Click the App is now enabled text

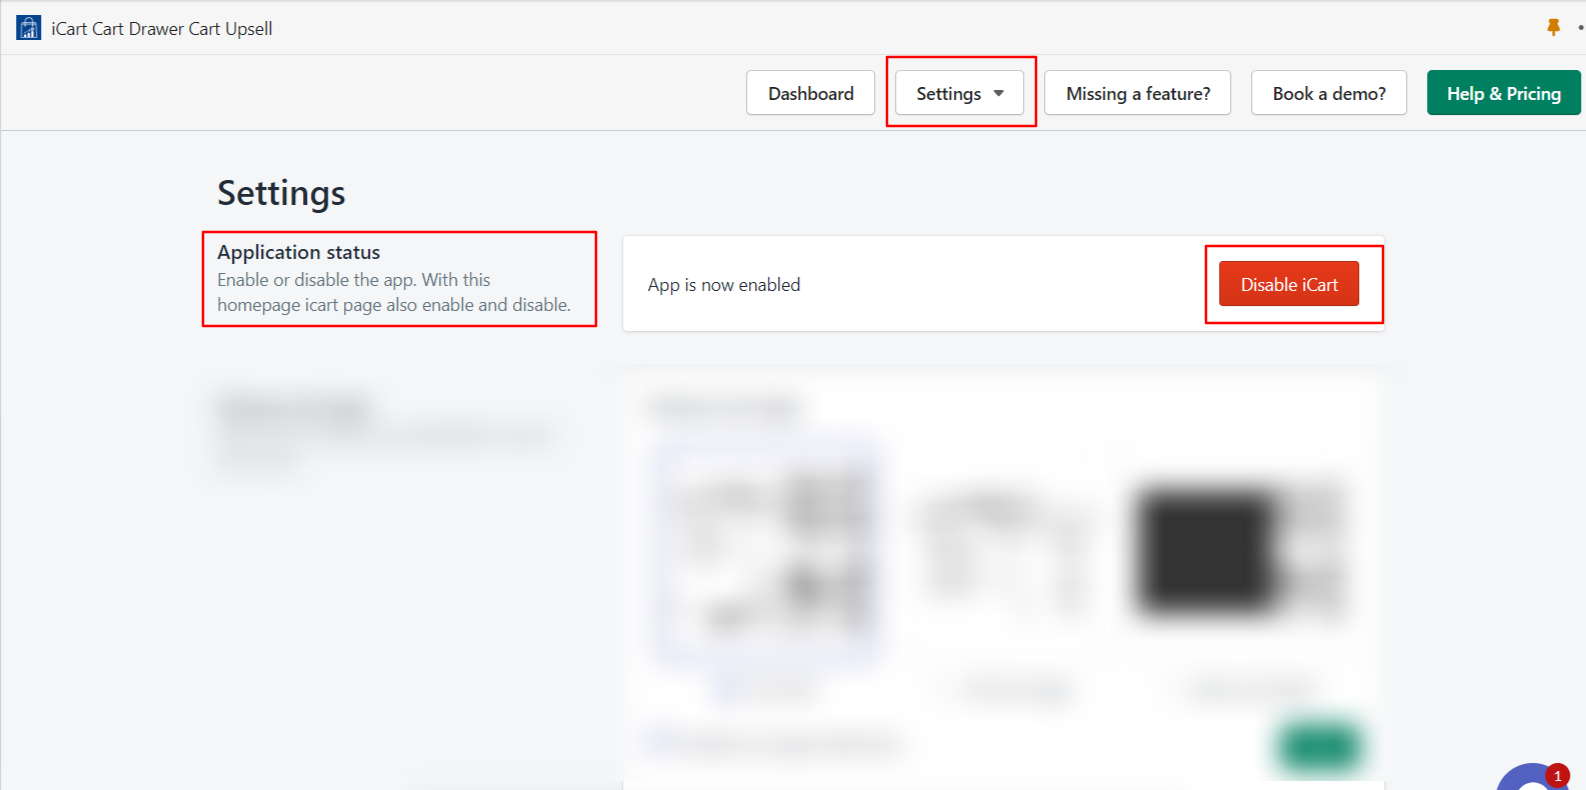(723, 285)
